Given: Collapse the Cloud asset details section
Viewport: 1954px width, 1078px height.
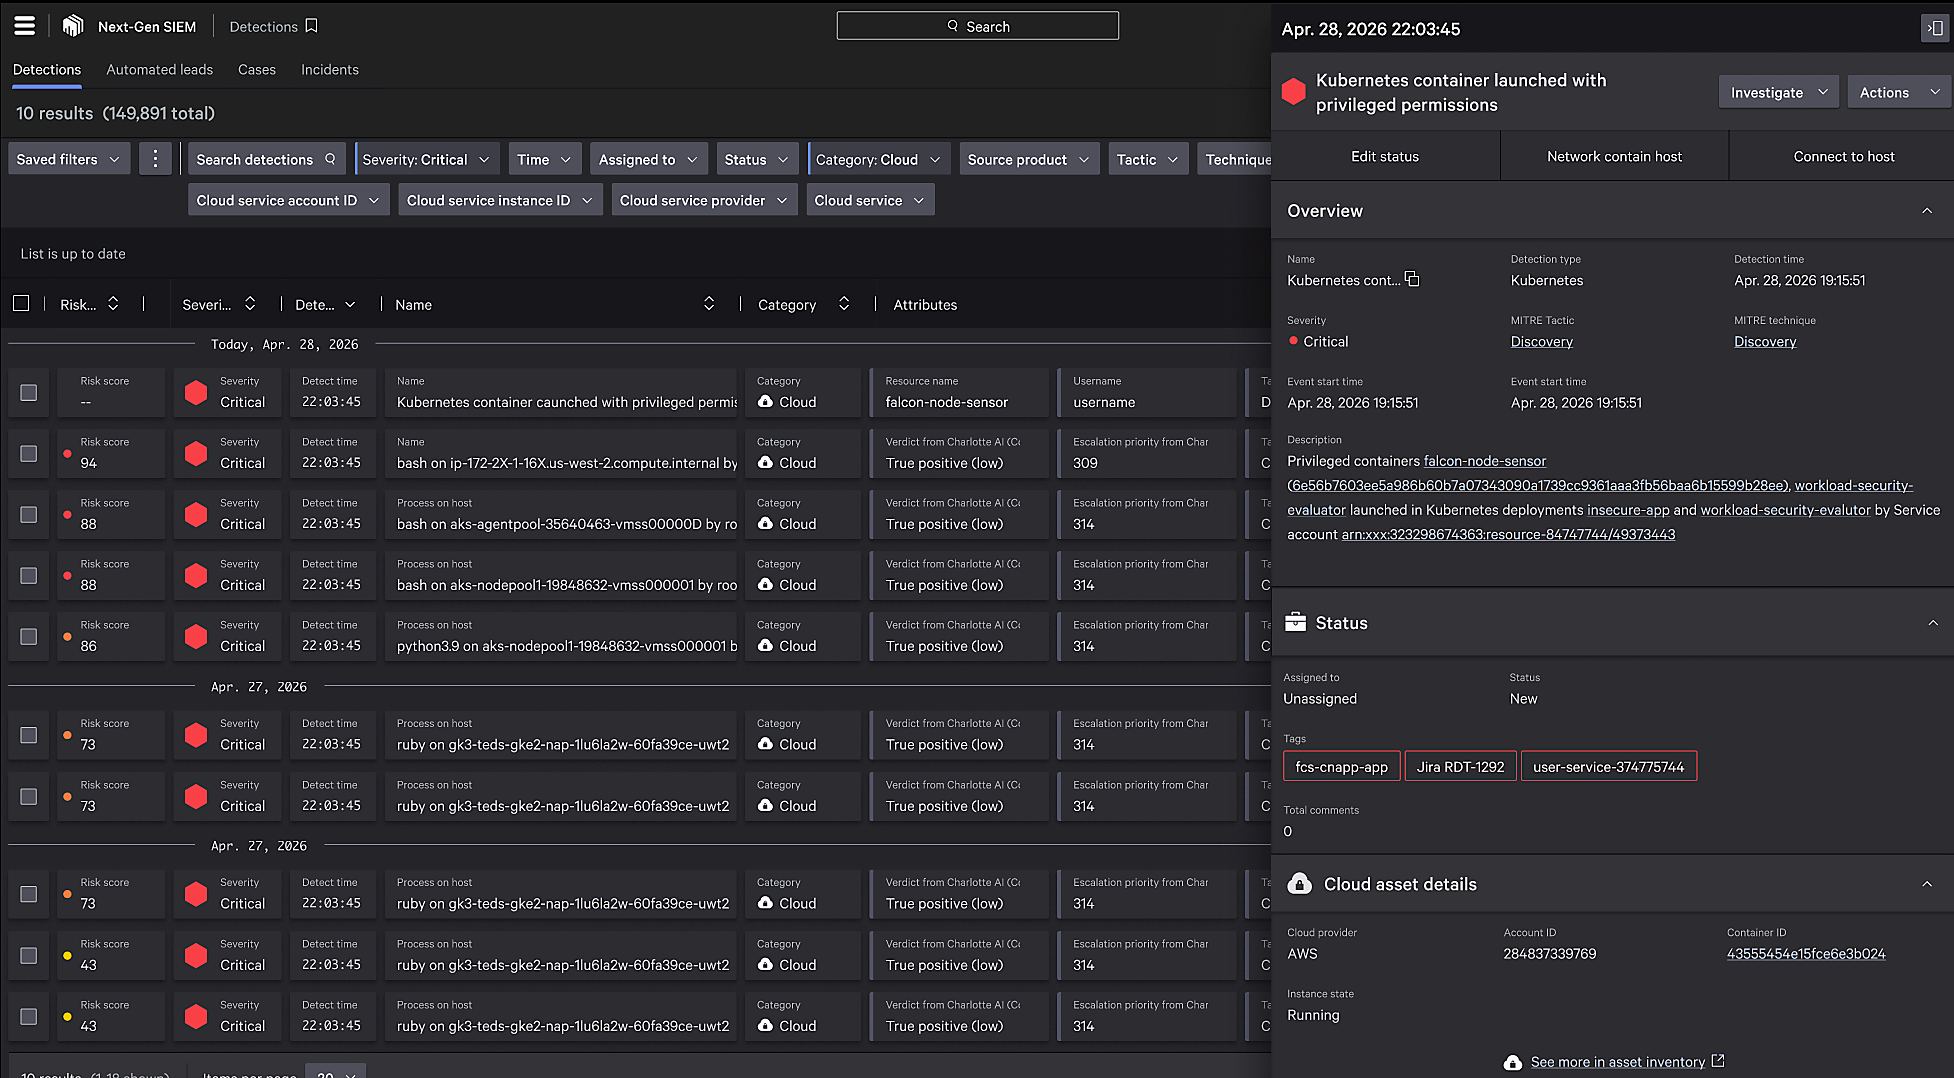Looking at the screenshot, I should [1926, 884].
